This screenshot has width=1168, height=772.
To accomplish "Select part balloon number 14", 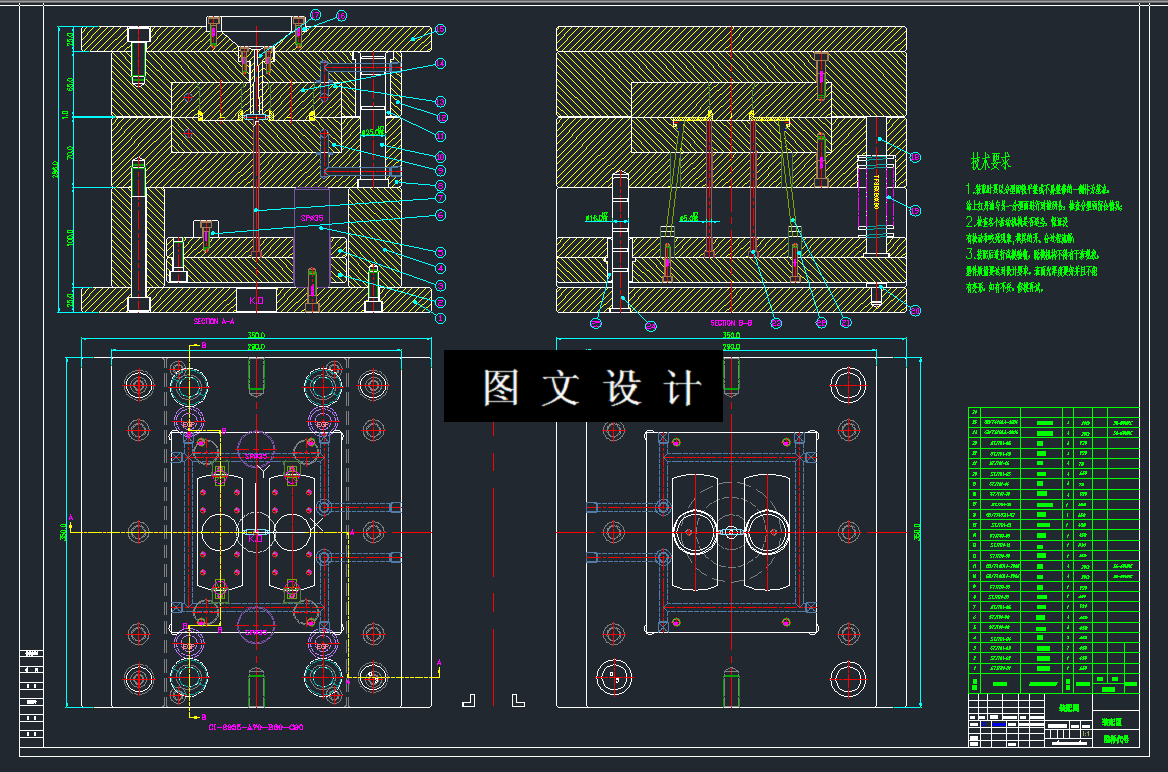I will [440, 63].
